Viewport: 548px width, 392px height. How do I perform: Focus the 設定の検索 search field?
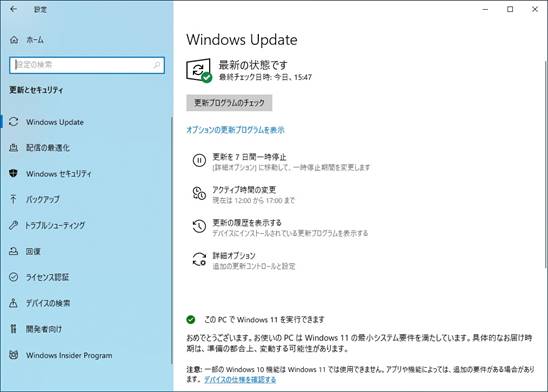pos(87,65)
